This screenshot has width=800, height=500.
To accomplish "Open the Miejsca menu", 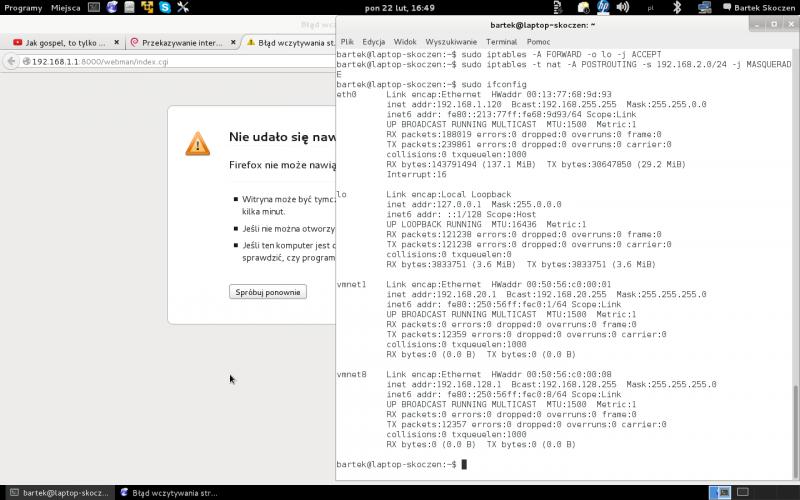I will 65,7.
